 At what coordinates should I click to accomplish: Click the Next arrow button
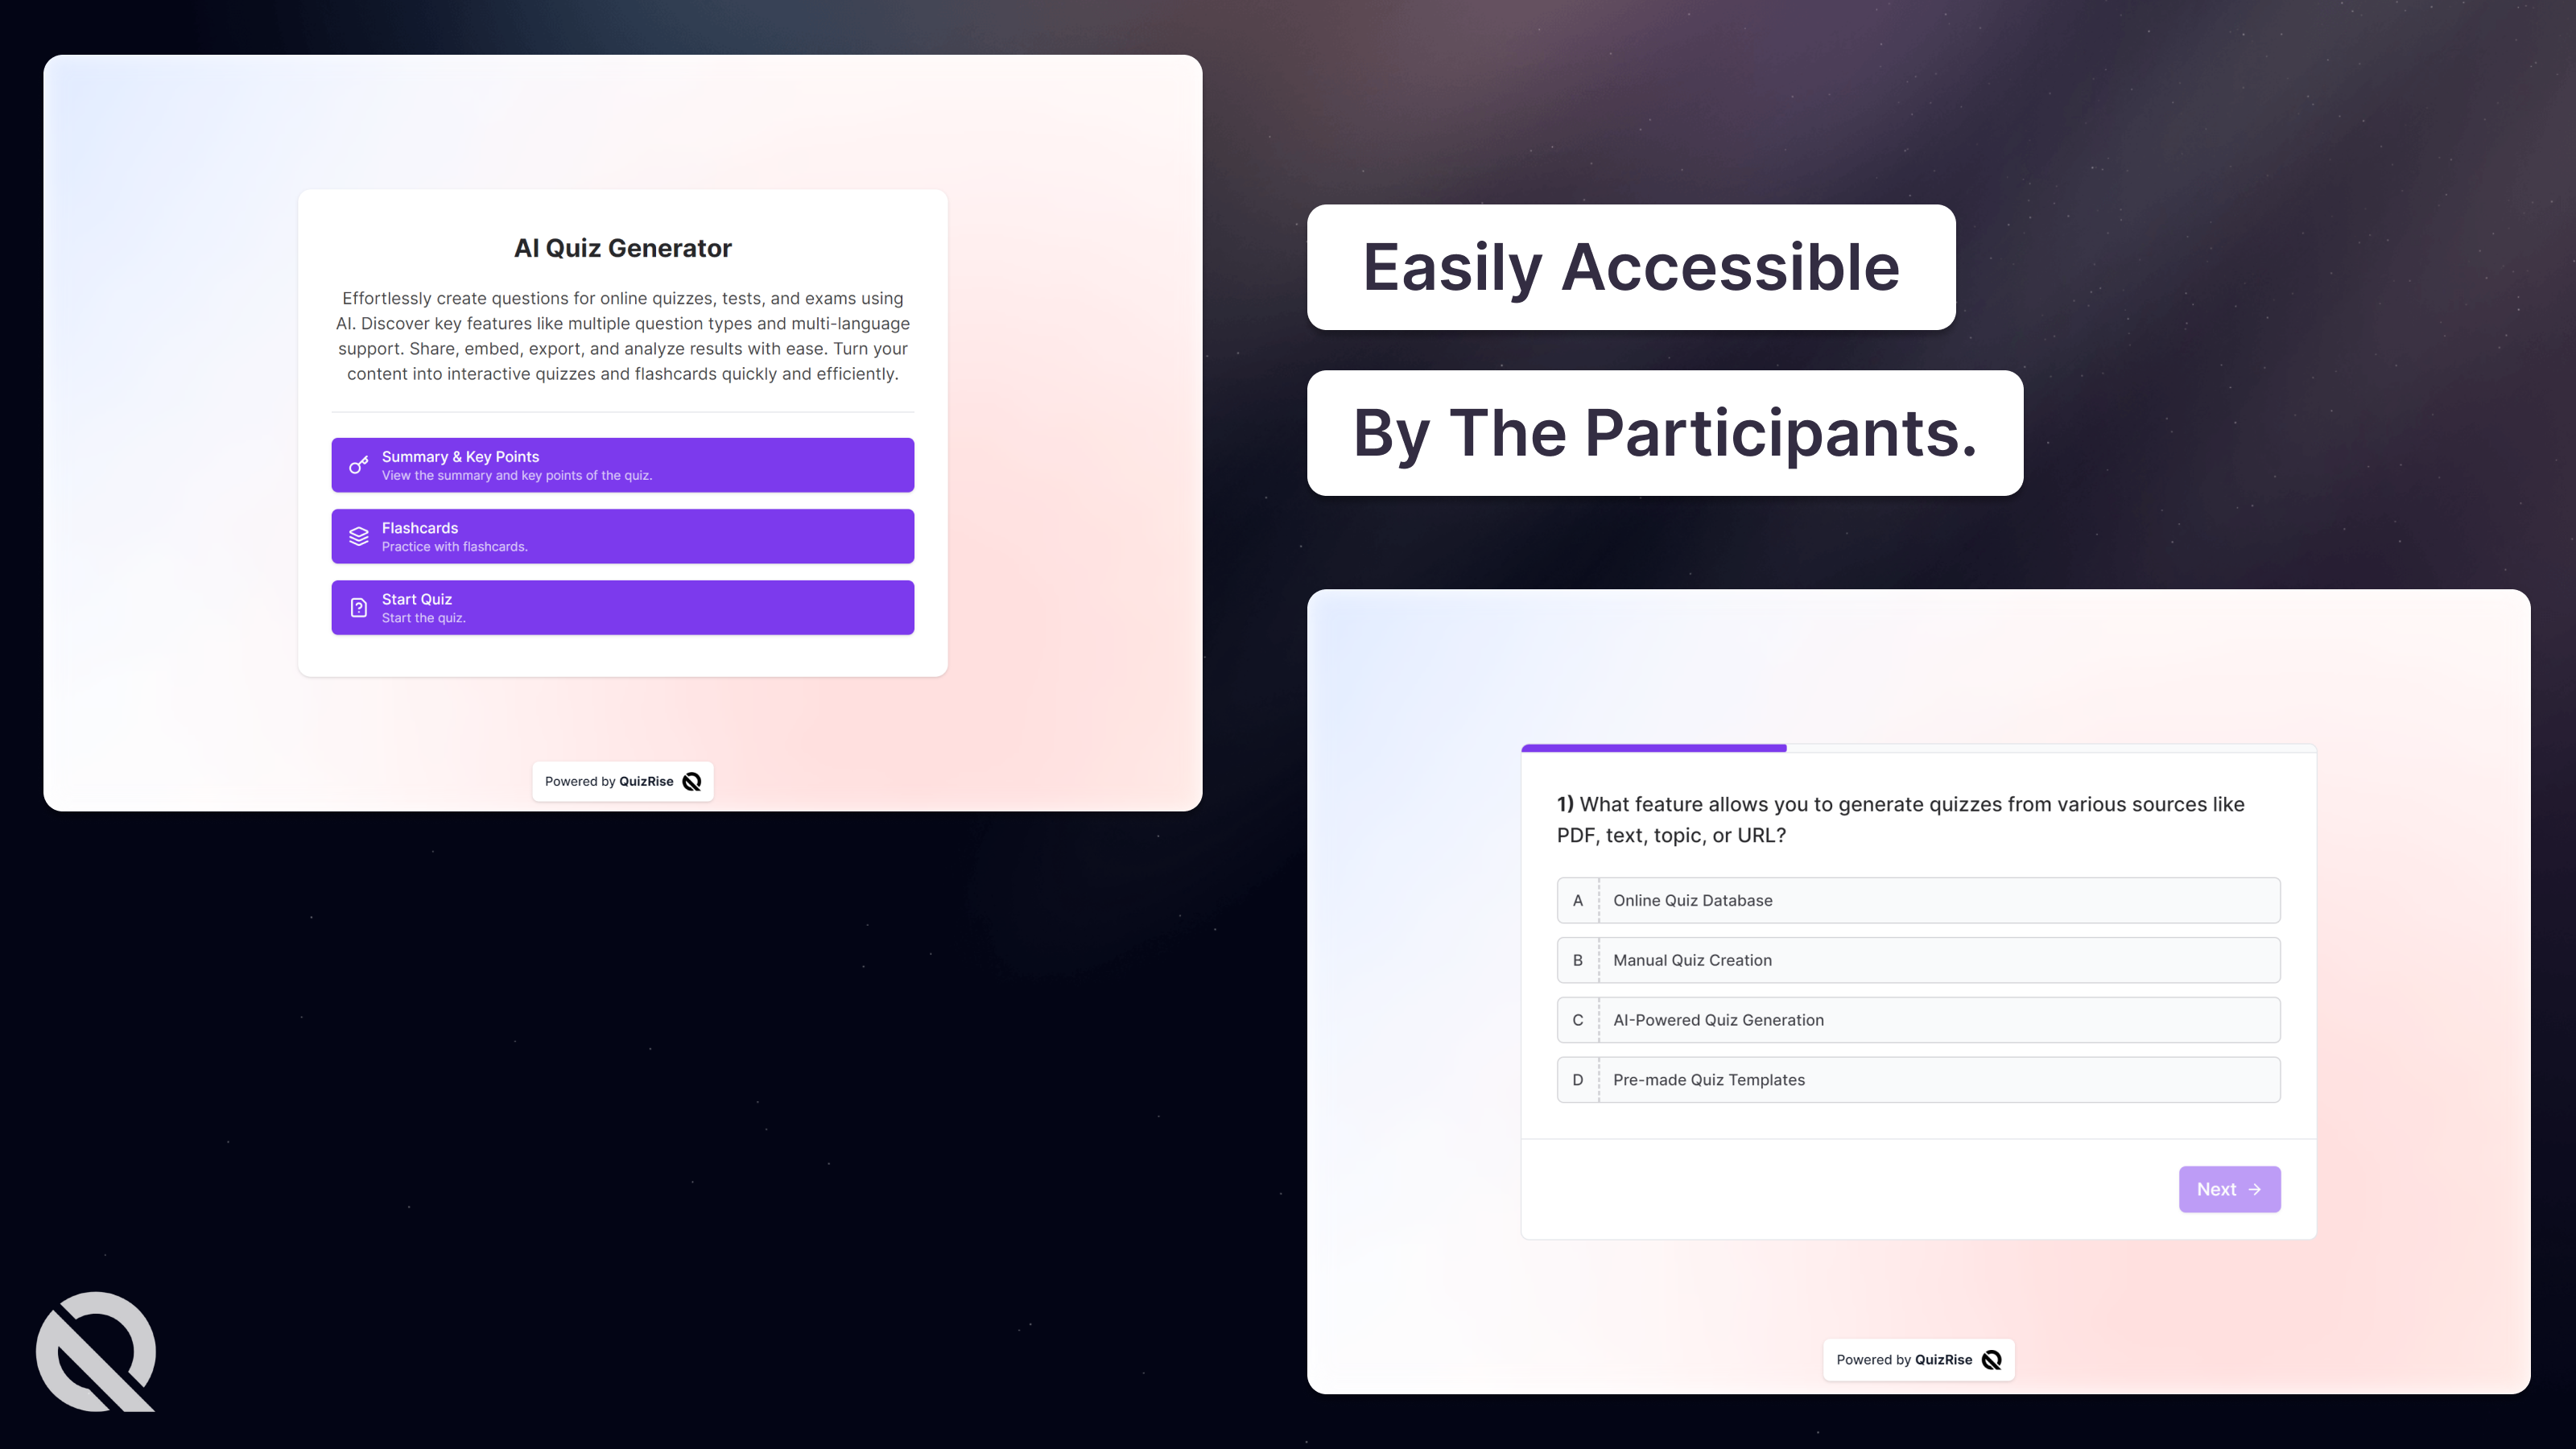(2229, 1189)
